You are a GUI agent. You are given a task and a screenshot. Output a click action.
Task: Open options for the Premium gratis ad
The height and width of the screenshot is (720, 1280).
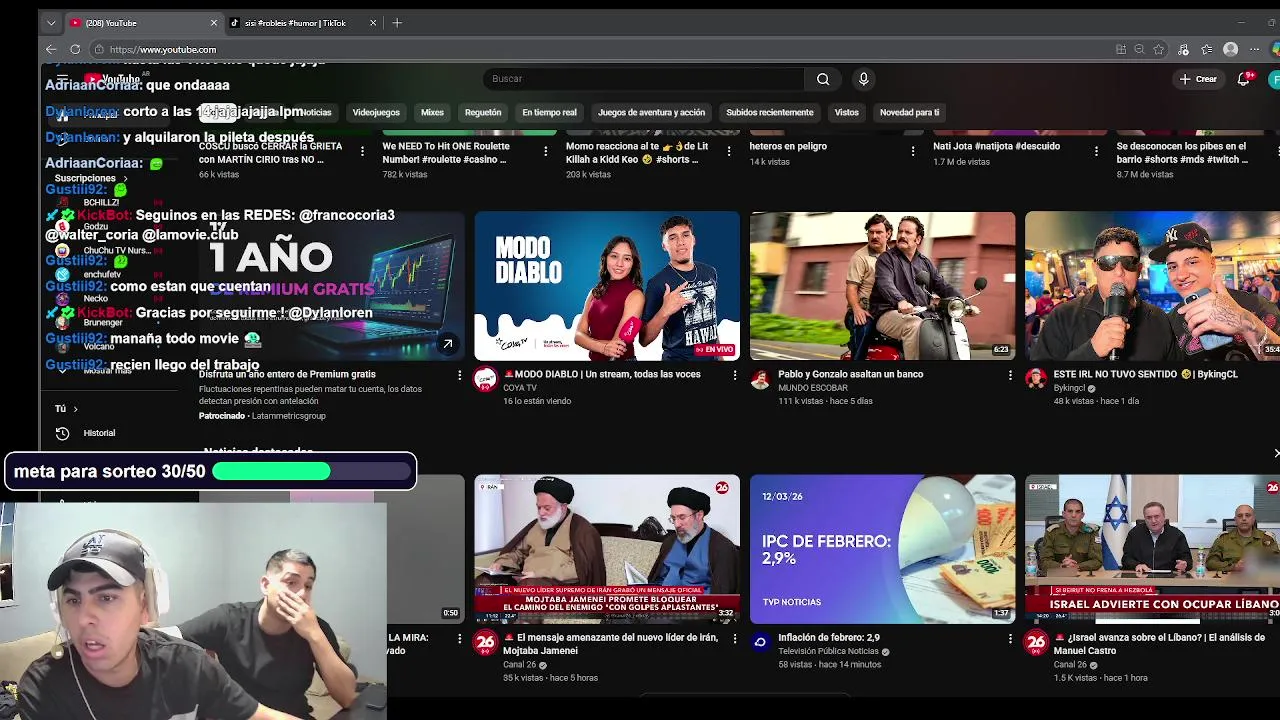tap(460, 375)
